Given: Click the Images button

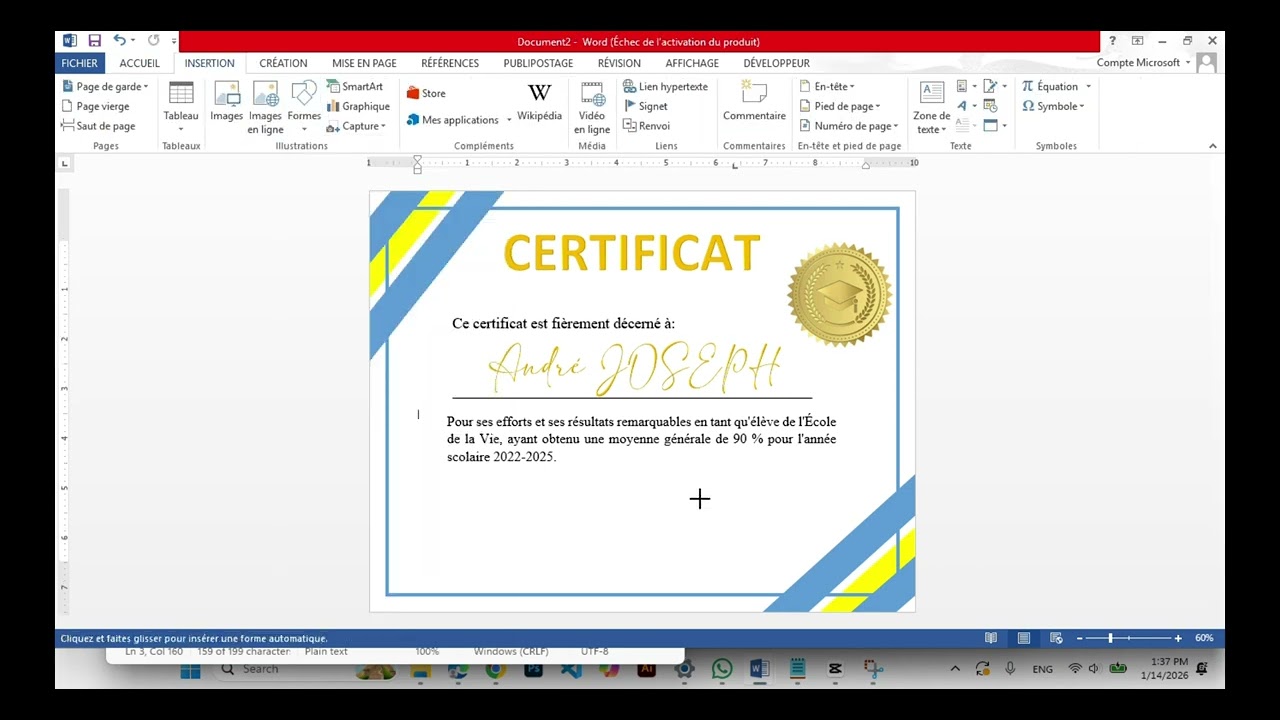Looking at the screenshot, I should (227, 102).
